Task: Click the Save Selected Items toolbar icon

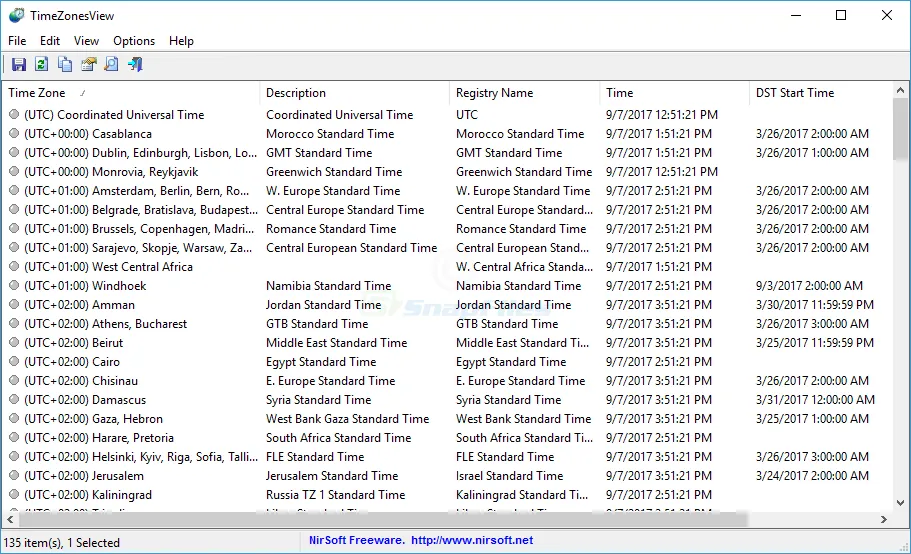Action: pyautogui.click(x=19, y=64)
